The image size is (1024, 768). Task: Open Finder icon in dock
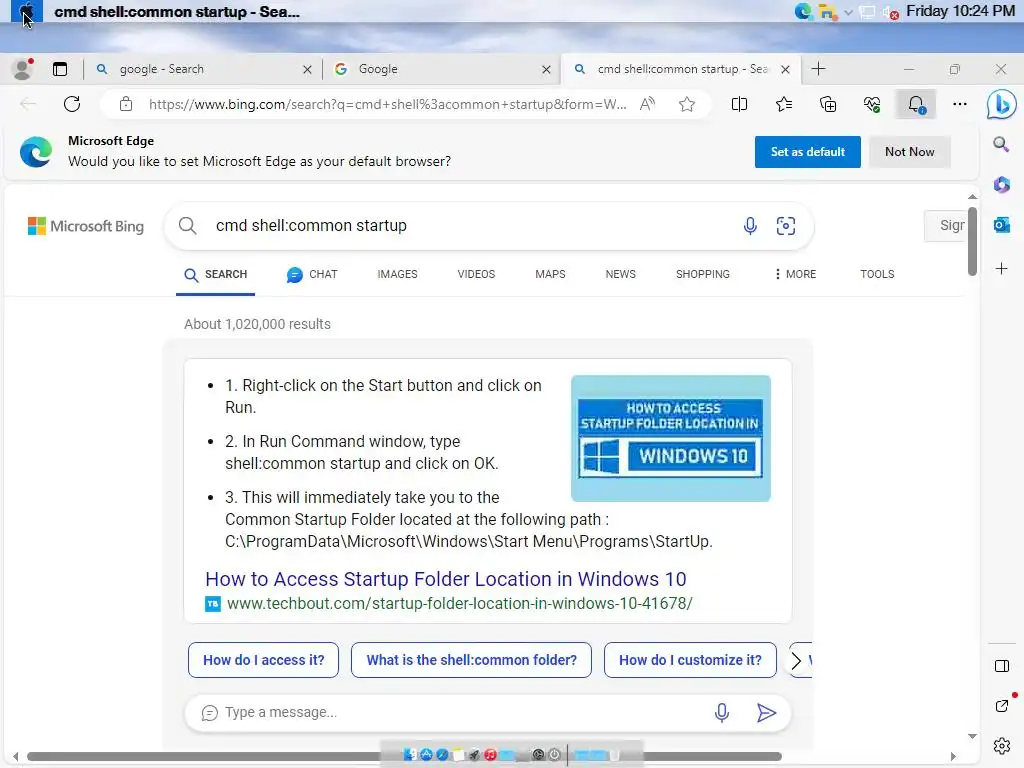[x=410, y=755]
